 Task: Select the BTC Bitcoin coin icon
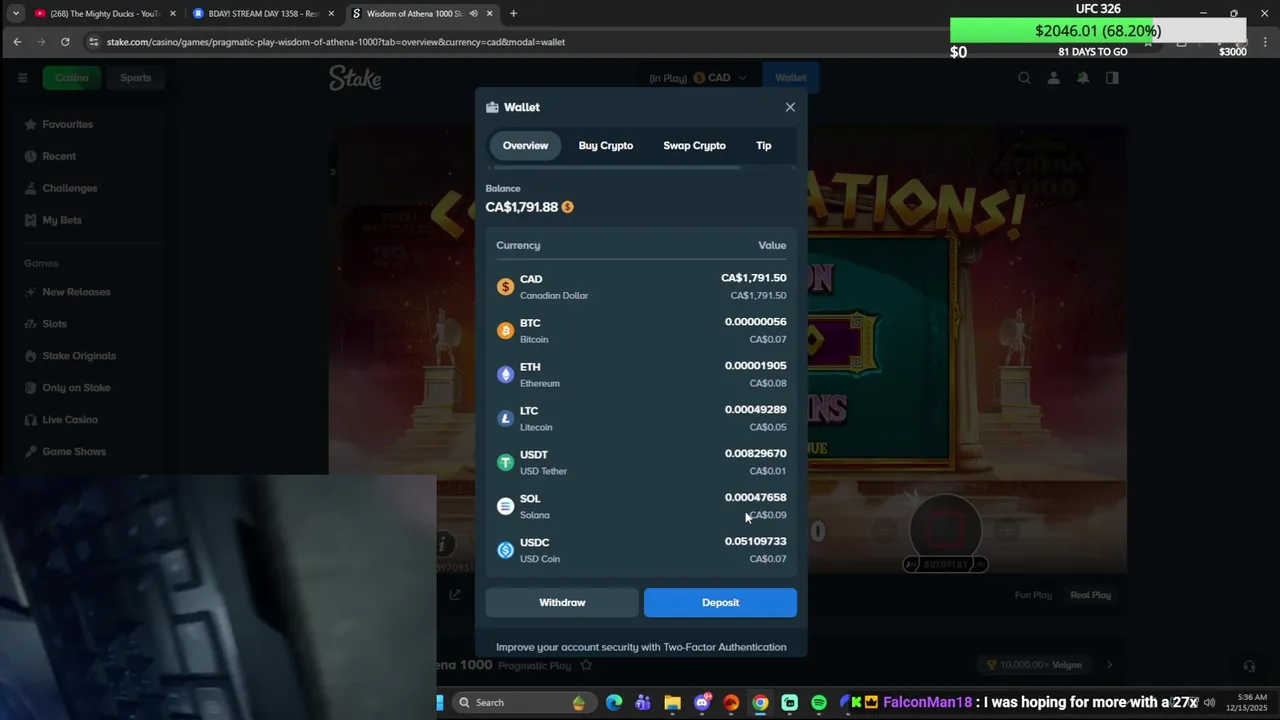[x=505, y=331]
